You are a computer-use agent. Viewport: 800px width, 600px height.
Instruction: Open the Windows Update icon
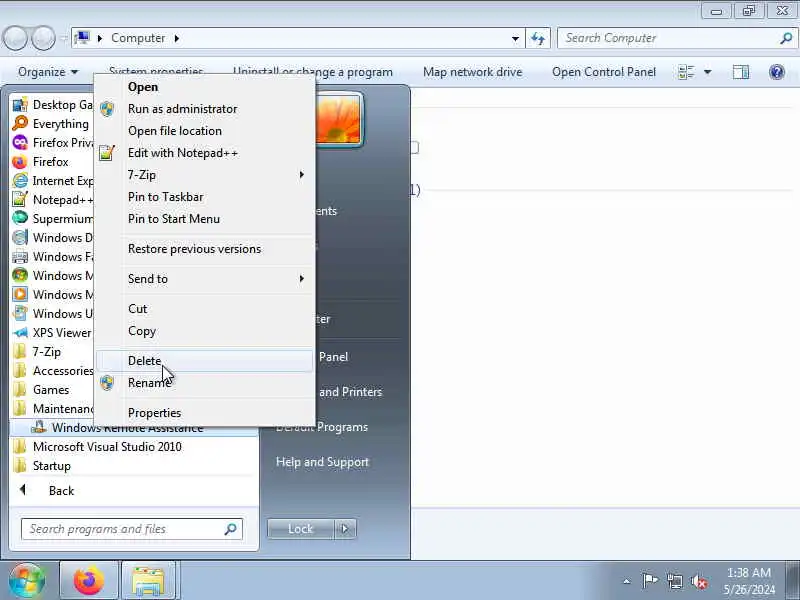point(20,313)
